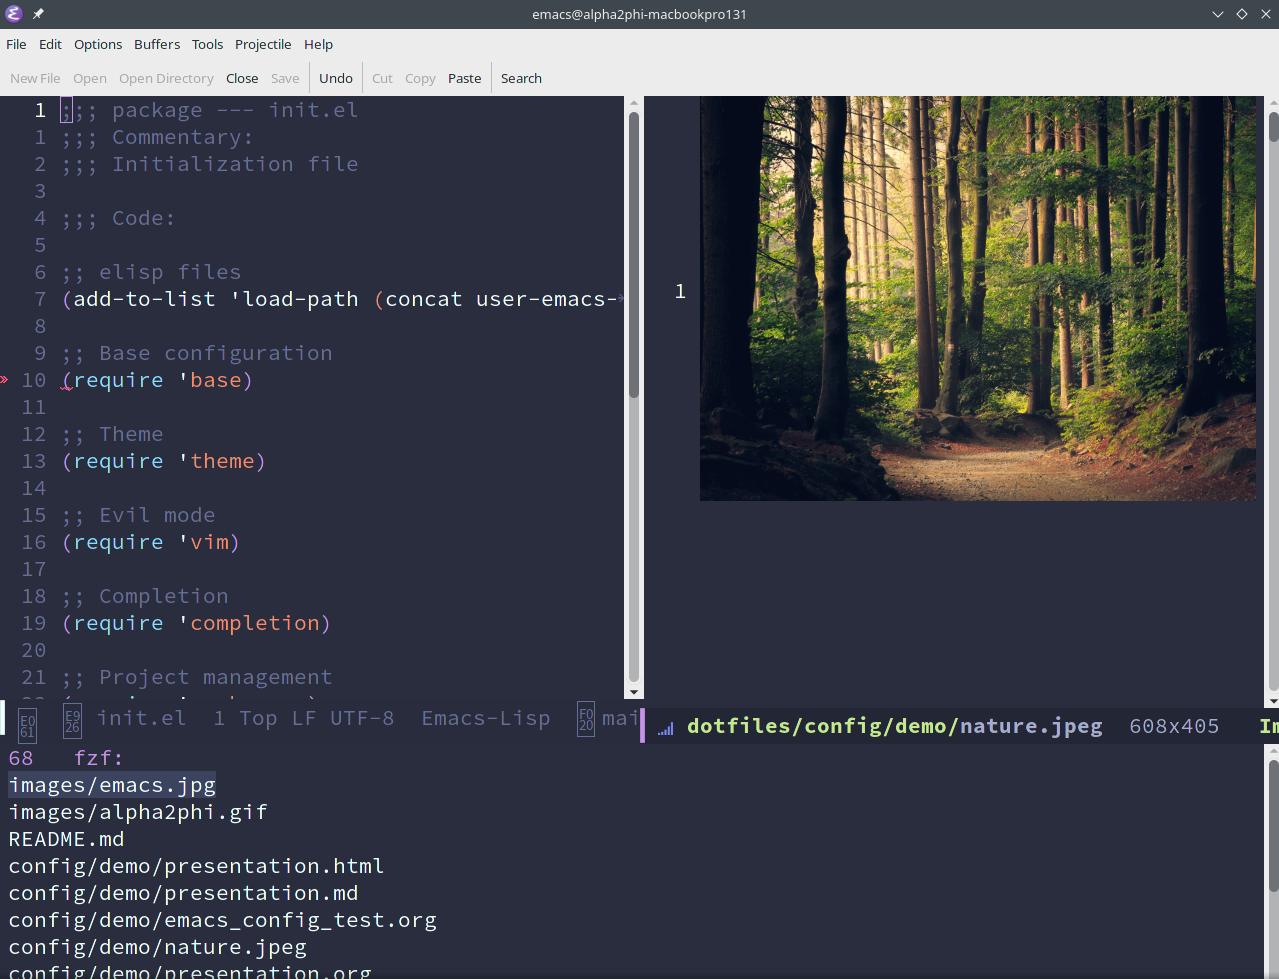Viewport: 1279px width, 979px height.
Task: Click the Copy toolbar button
Action: [x=420, y=78]
